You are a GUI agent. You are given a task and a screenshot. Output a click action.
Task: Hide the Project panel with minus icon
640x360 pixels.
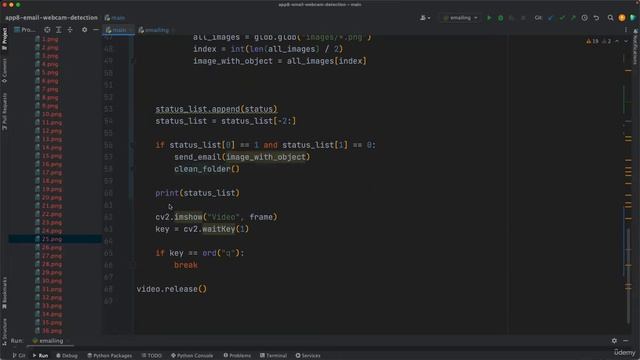click(96, 30)
